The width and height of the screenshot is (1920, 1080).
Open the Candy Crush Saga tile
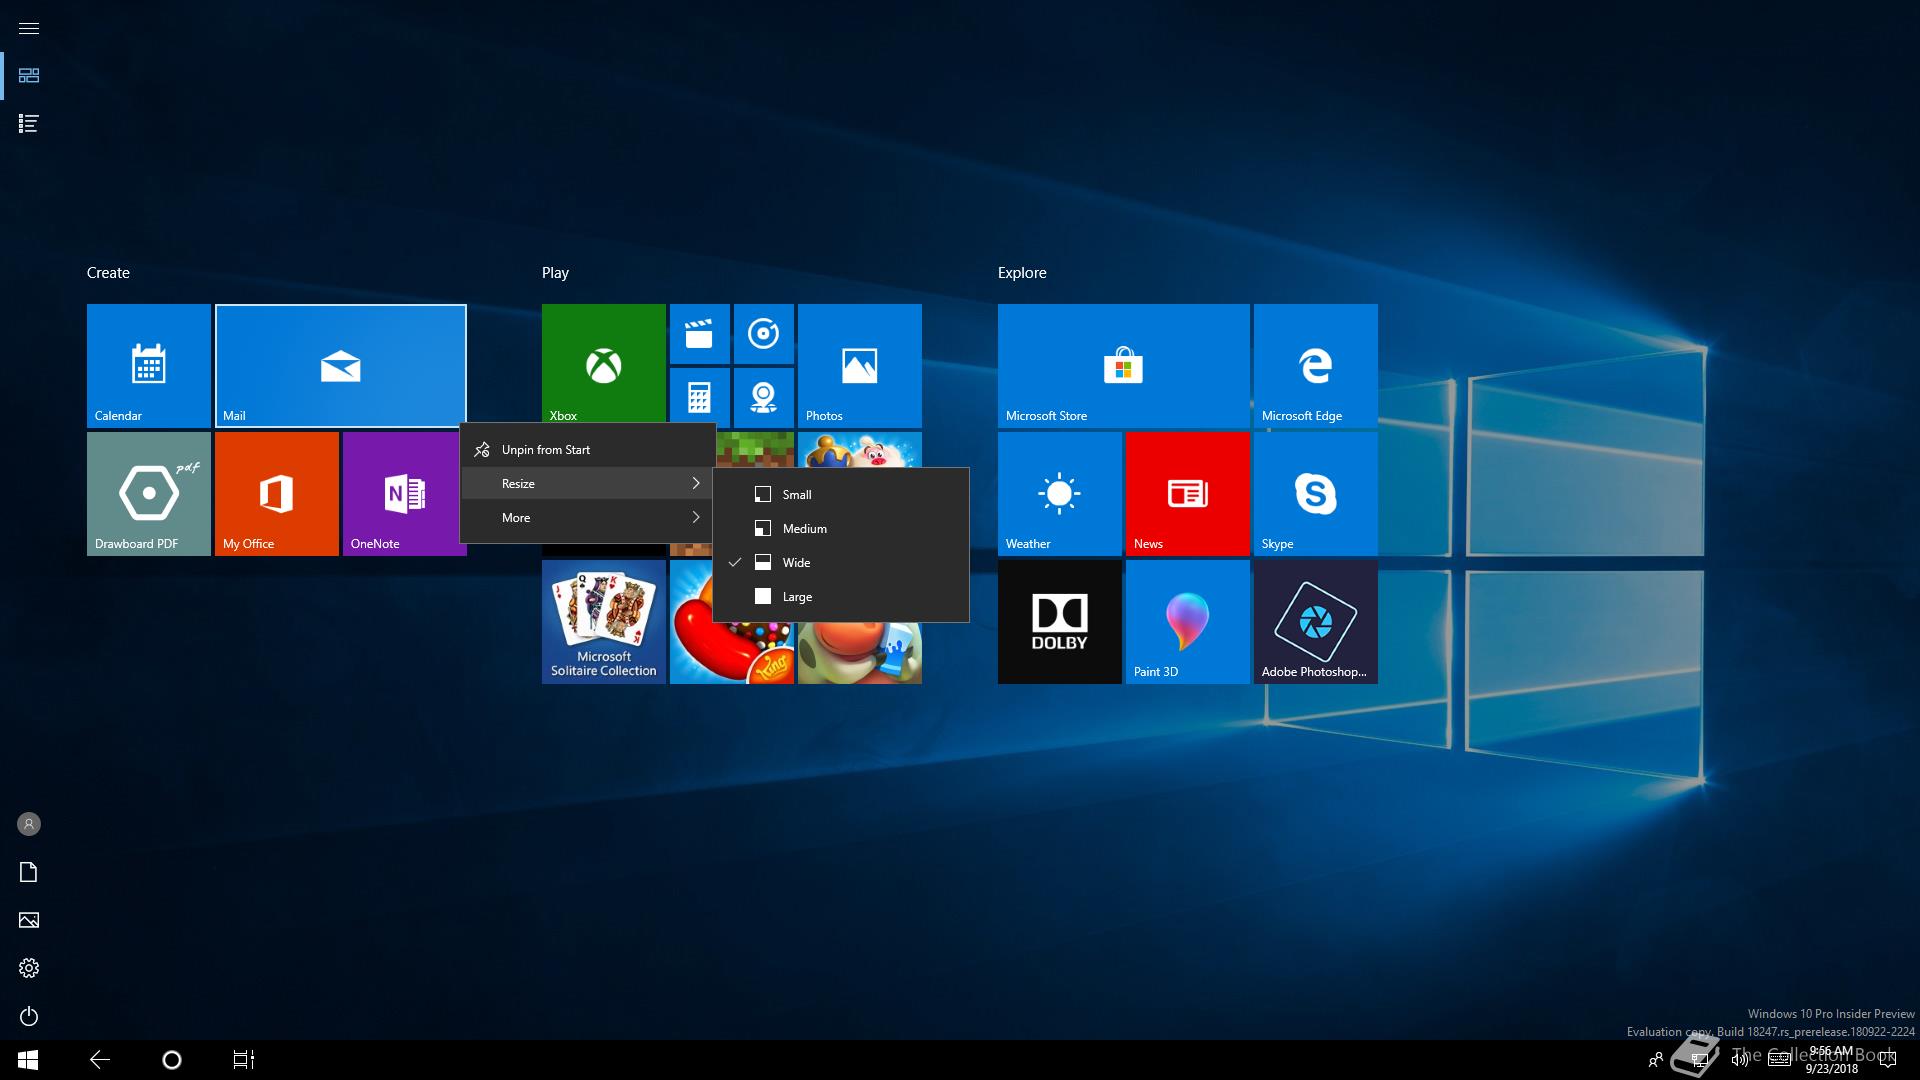(x=731, y=622)
